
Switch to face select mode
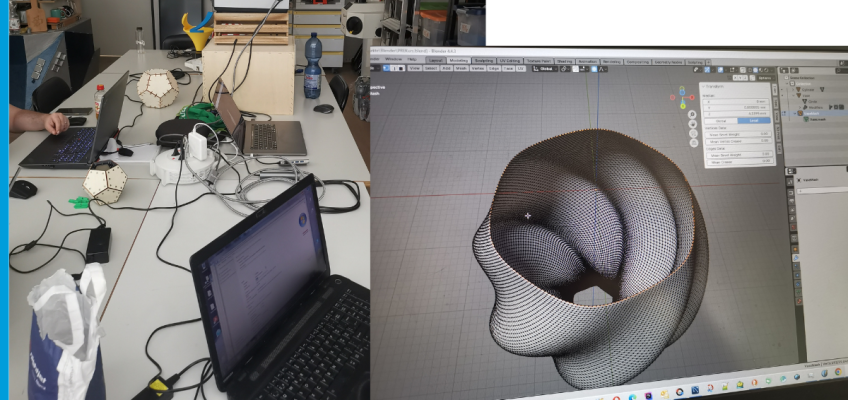tap(401, 68)
